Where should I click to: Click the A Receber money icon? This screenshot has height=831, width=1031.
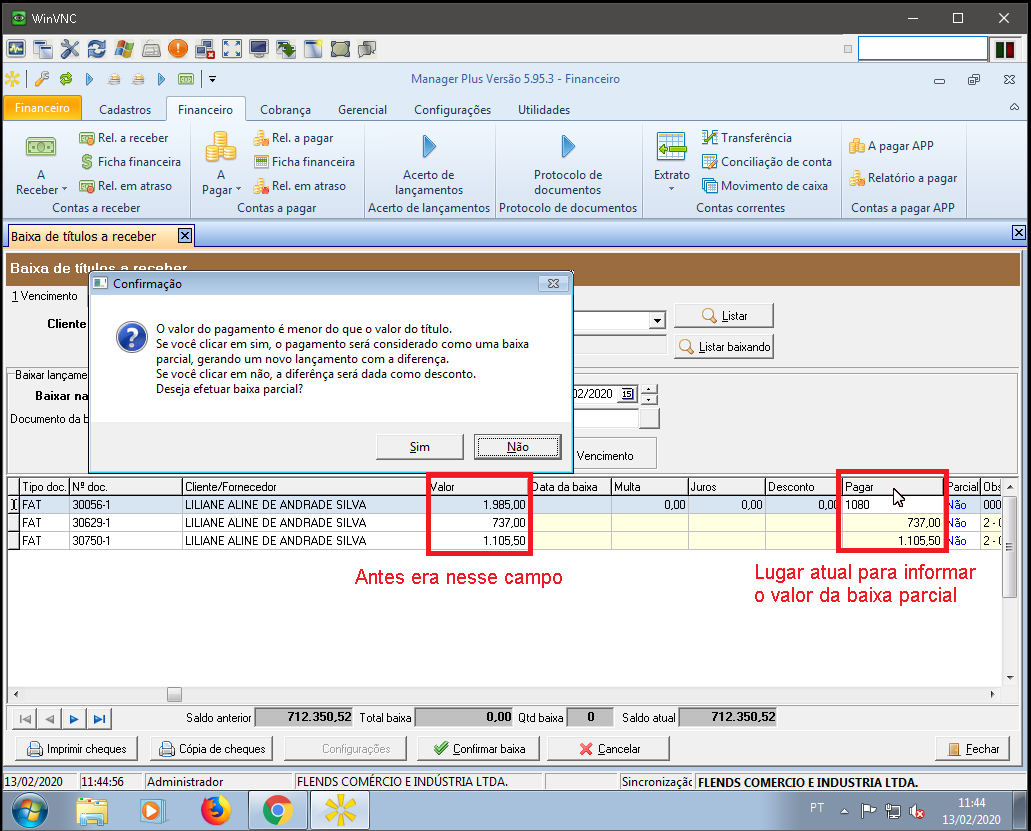point(40,148)
